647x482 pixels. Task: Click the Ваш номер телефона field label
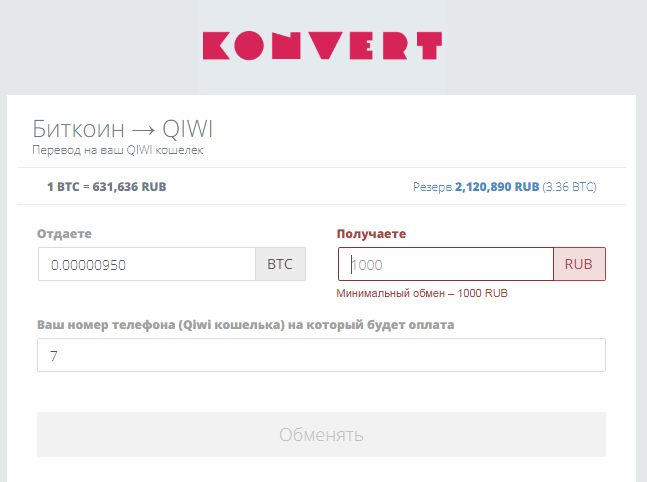tap(246, 325)
